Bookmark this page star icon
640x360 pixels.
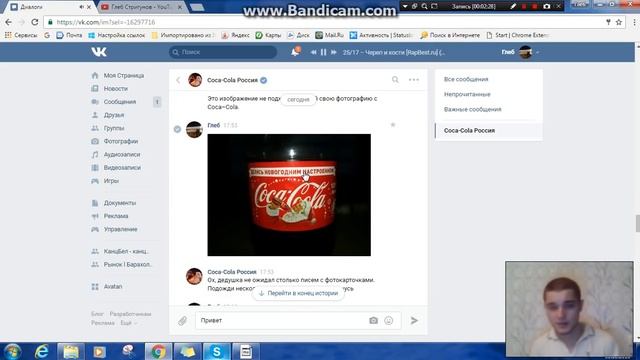click(619, 22)
